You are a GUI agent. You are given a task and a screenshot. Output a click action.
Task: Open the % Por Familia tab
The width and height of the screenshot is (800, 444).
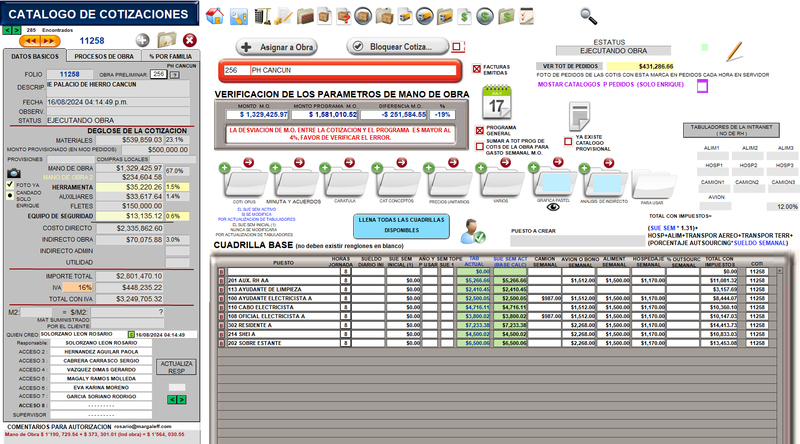[173, 56]
